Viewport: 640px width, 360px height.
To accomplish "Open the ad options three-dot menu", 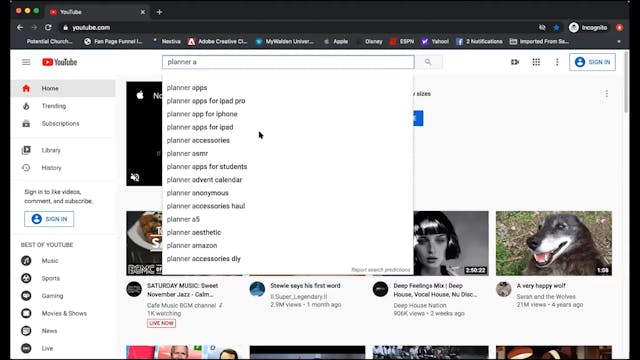I will pos(607,94).
